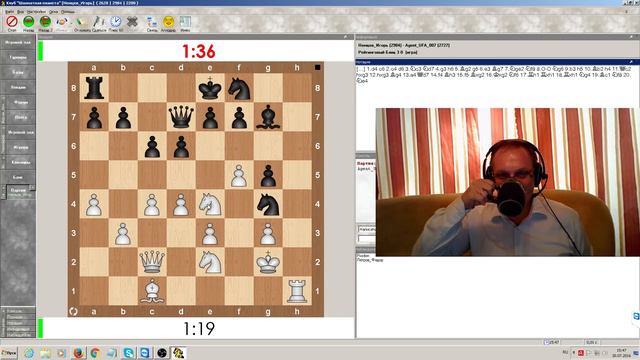
Task: Click the white rook on h1
Action: click(297, 291)
